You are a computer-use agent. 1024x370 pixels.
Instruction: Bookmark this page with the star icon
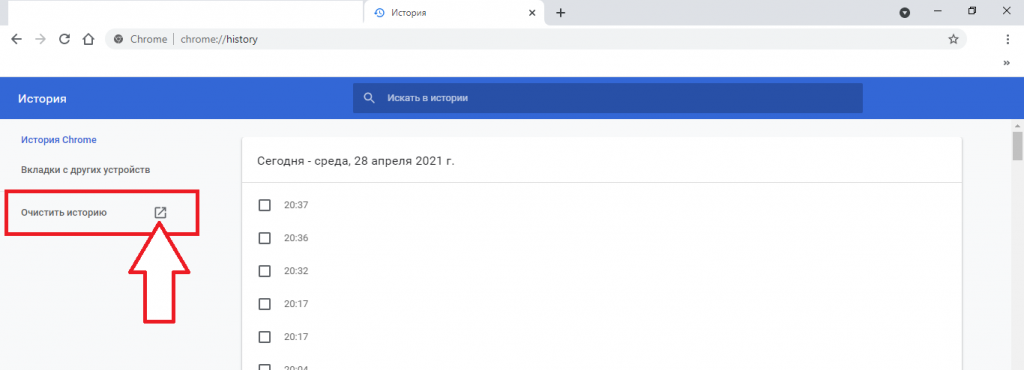pos(953,39)
